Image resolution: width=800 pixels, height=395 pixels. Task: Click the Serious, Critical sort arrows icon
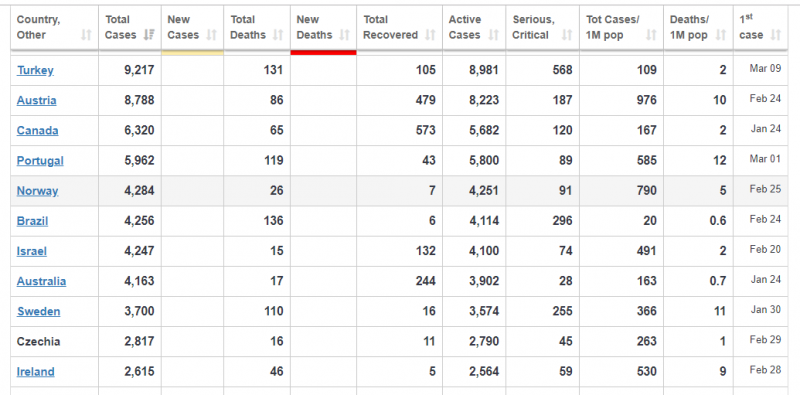click(x=567, y=35)
